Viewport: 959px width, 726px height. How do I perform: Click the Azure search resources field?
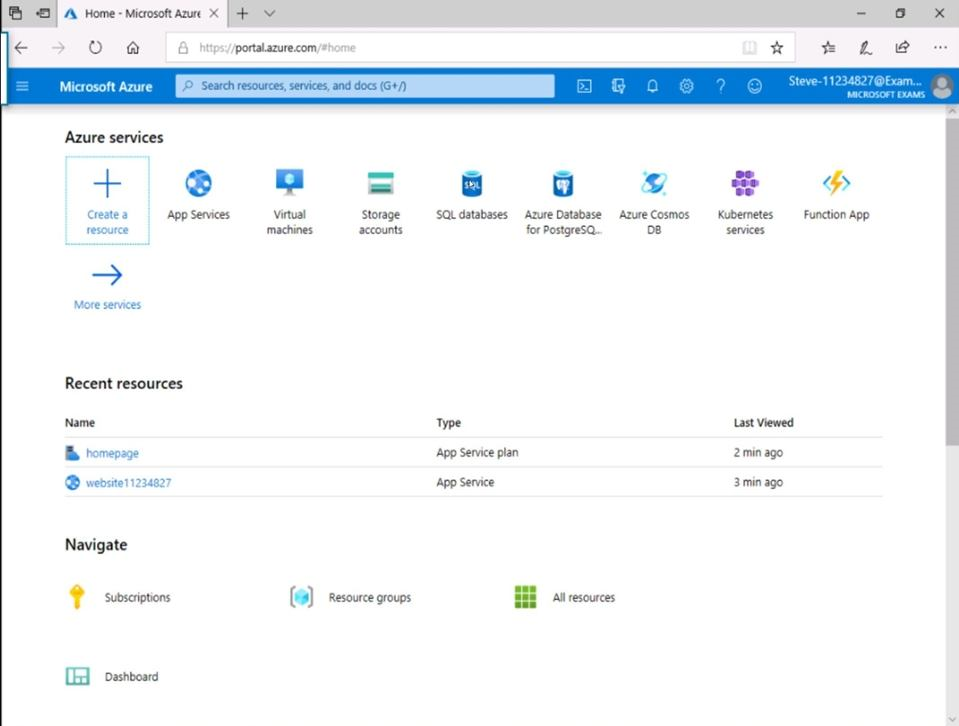[x=365, y=86]
